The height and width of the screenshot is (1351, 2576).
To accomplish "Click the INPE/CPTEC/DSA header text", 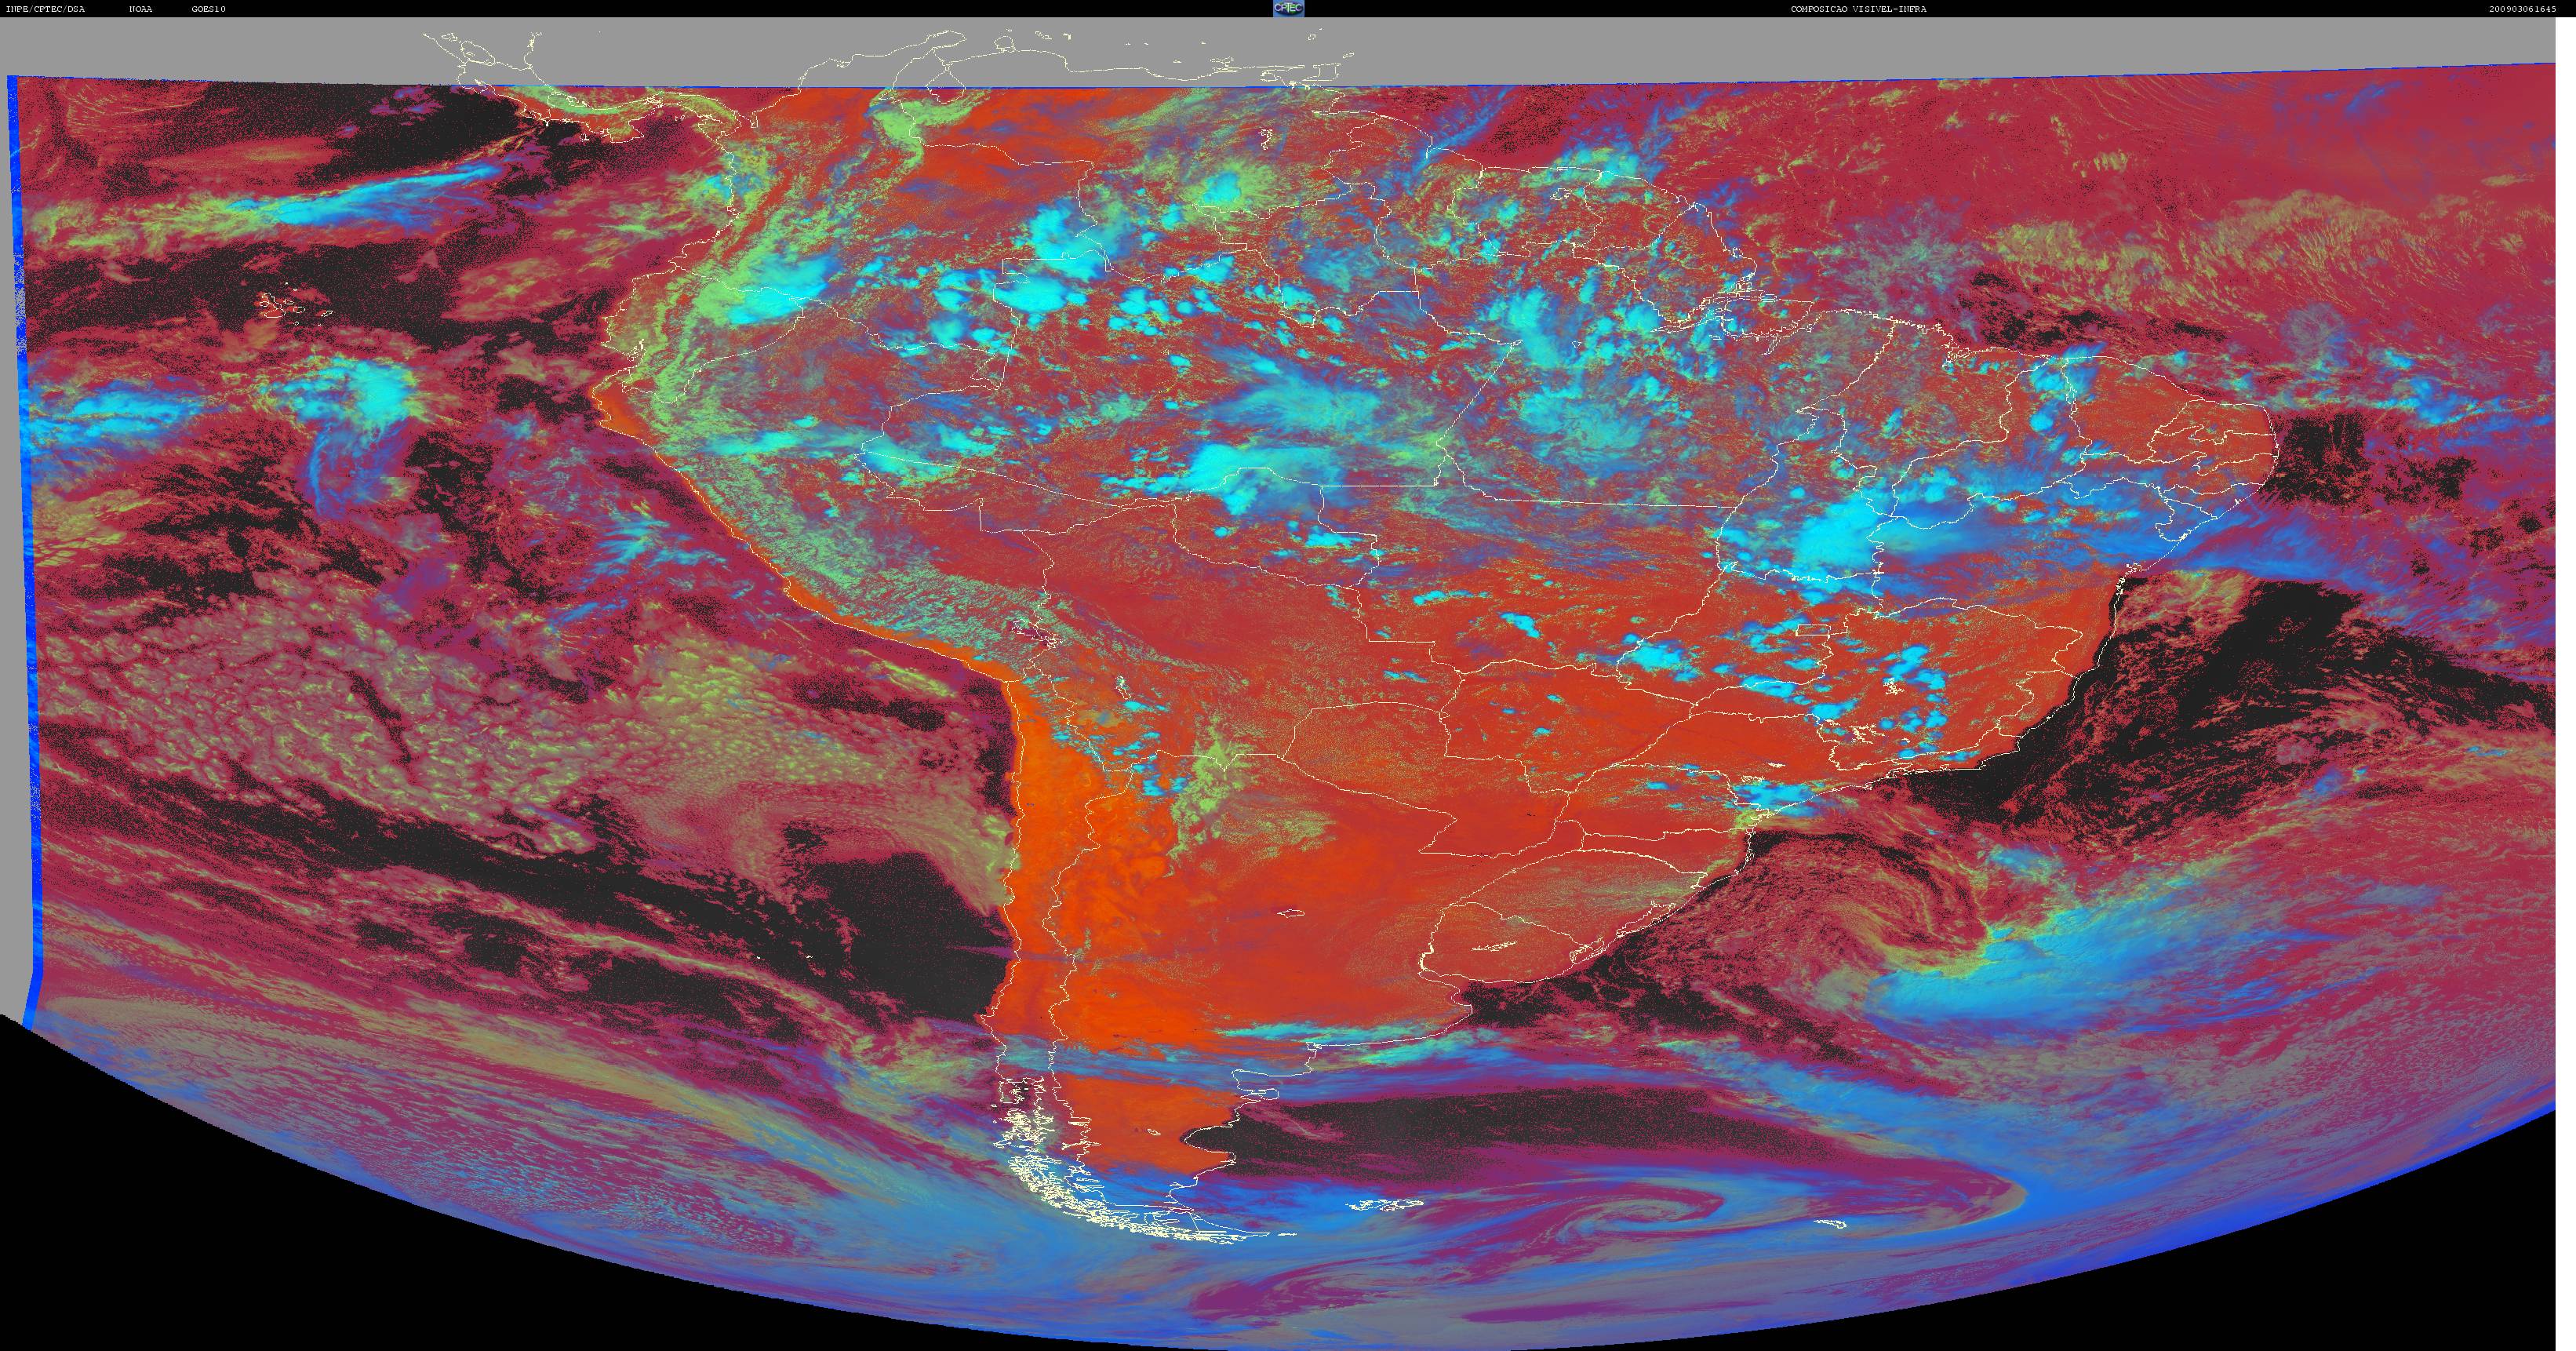I will [x=45, y=9].
